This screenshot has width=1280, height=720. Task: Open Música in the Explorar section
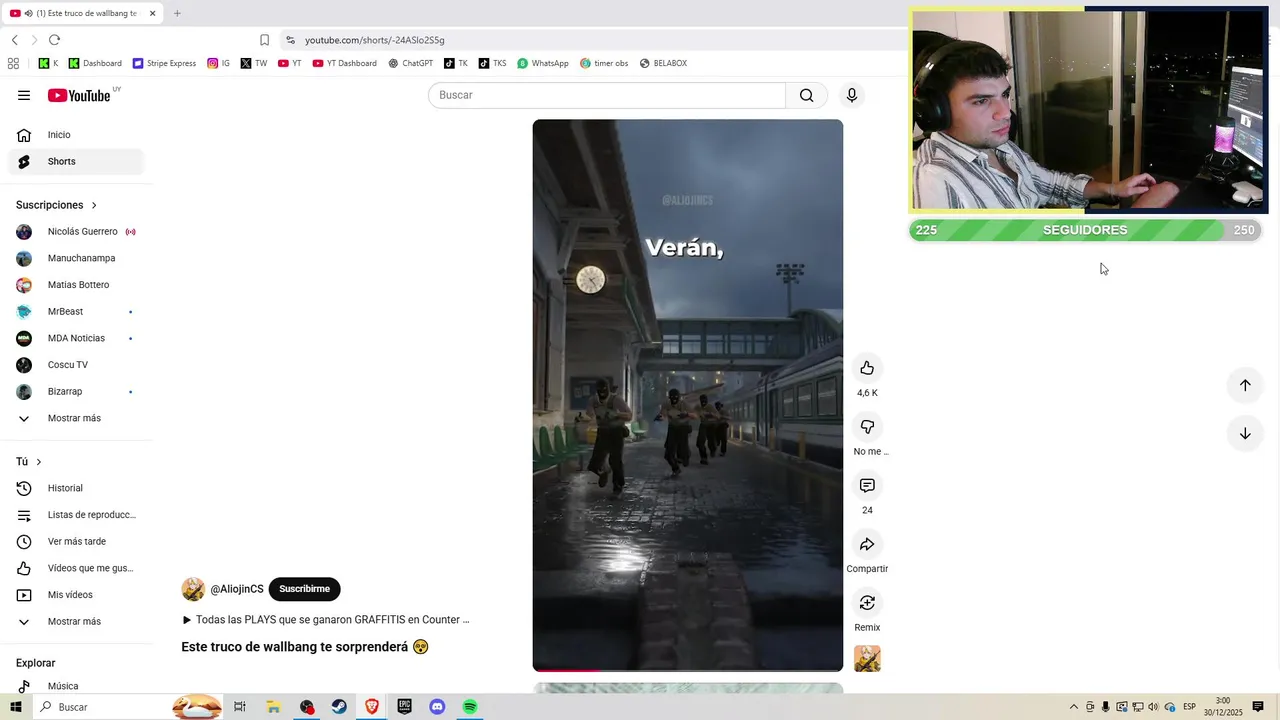(x=76, y=686)
